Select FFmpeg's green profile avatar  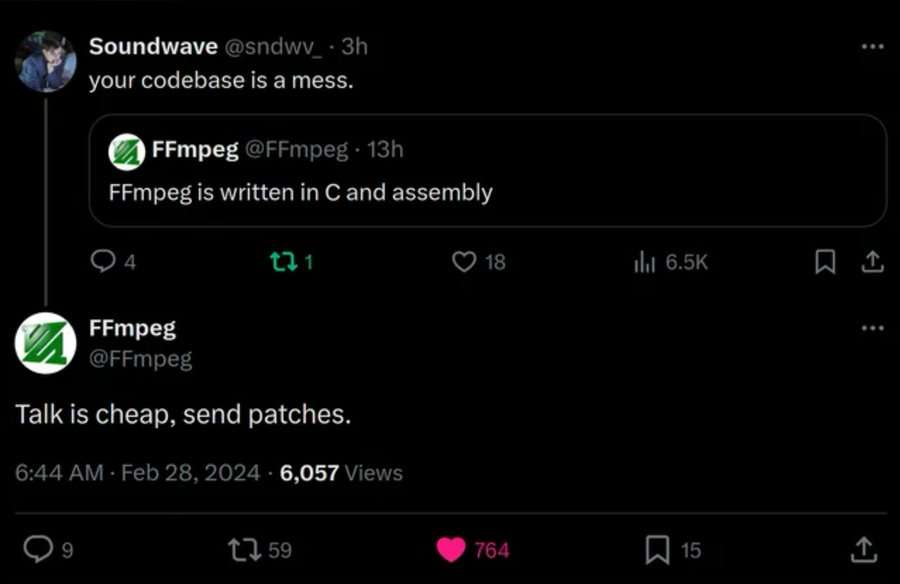(x=45, y=343)
